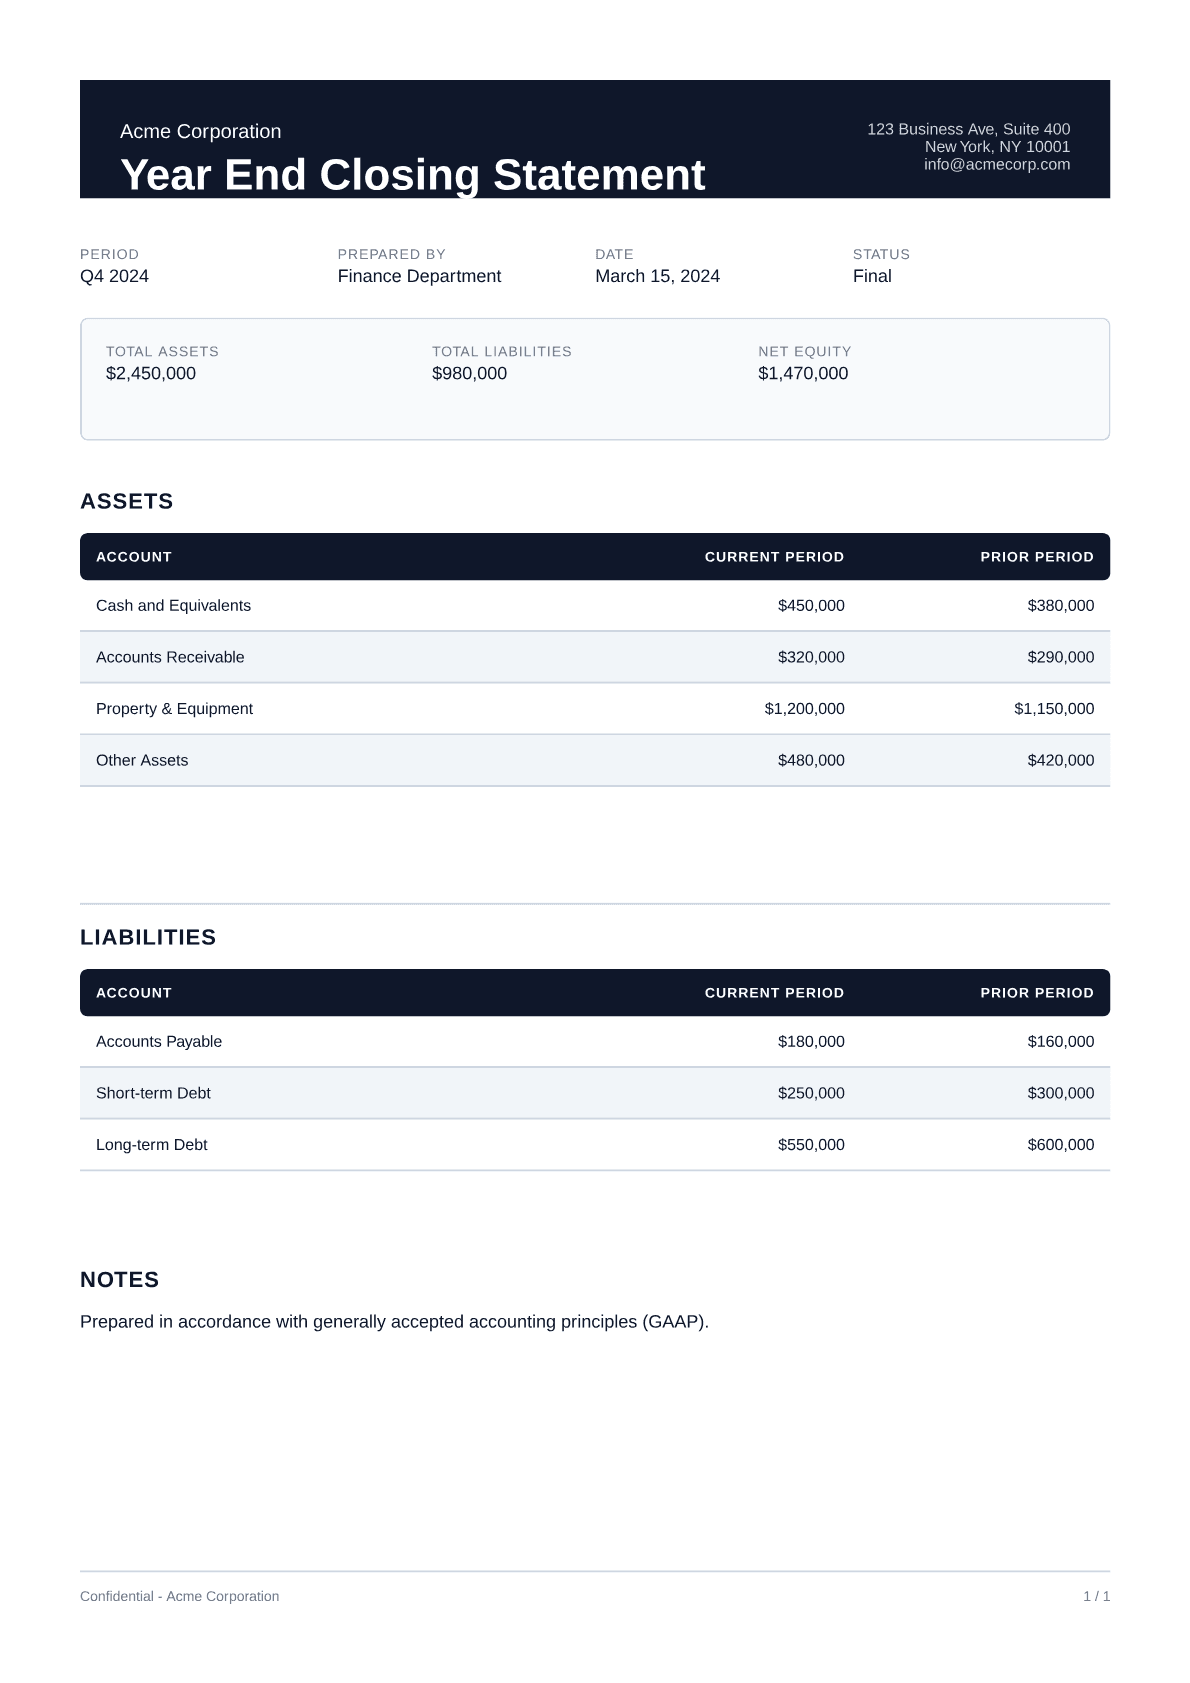Click the Confidential - Acme Corporation footer text

(x=179, y=1597)
